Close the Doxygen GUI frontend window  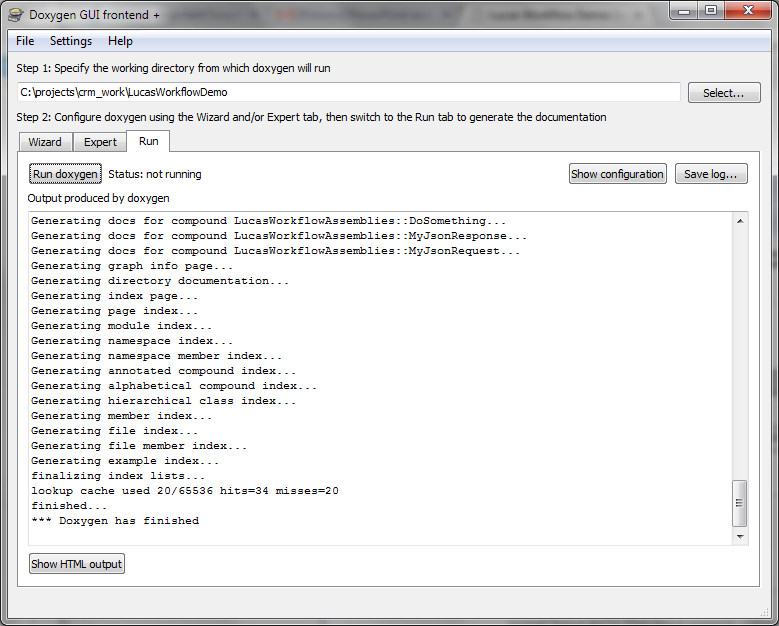[749, 10]
